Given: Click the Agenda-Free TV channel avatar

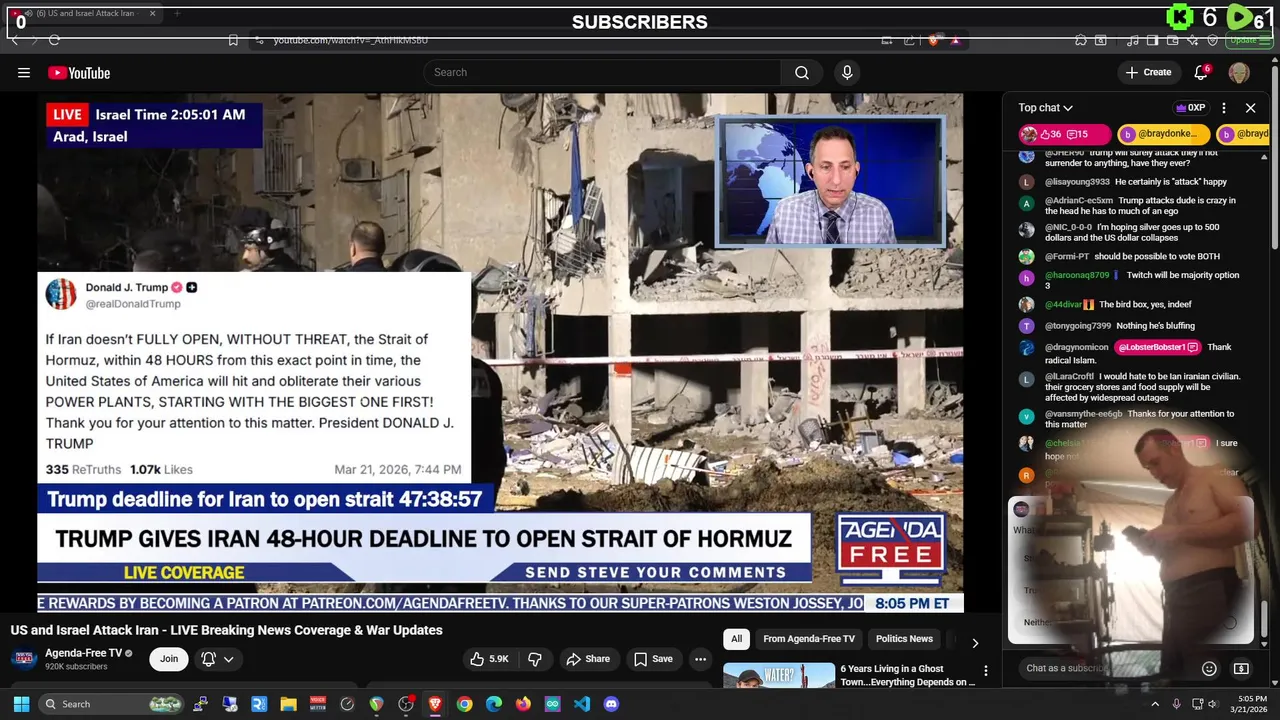Looking at the screenshot, I should click(24, 659).
